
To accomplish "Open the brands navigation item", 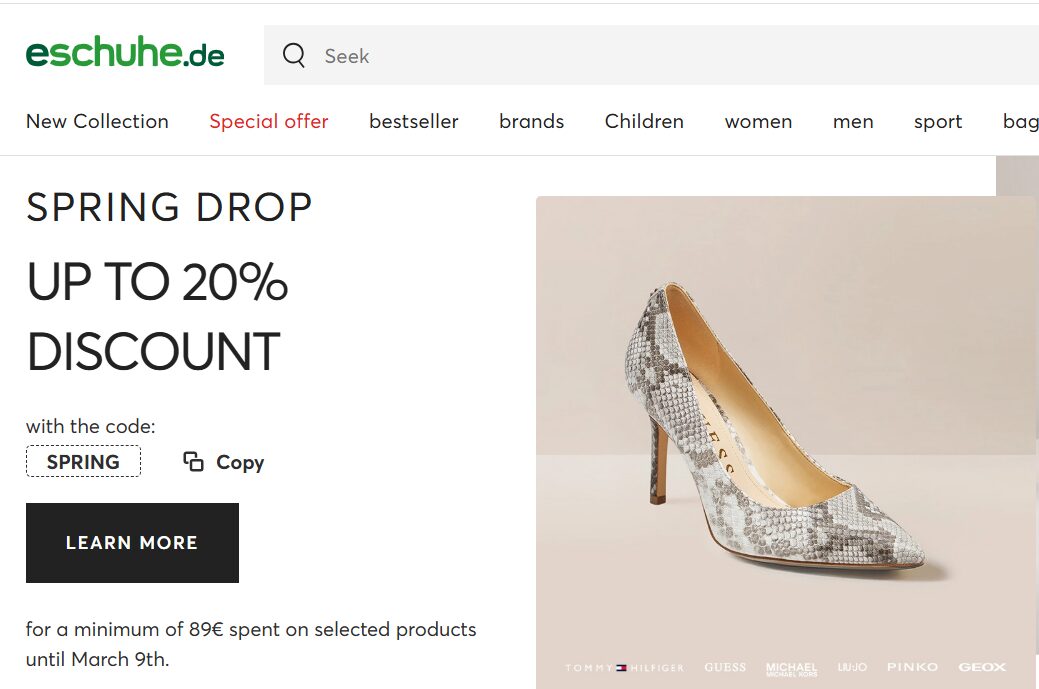I will pyautogui.click(x=531, y=122).
